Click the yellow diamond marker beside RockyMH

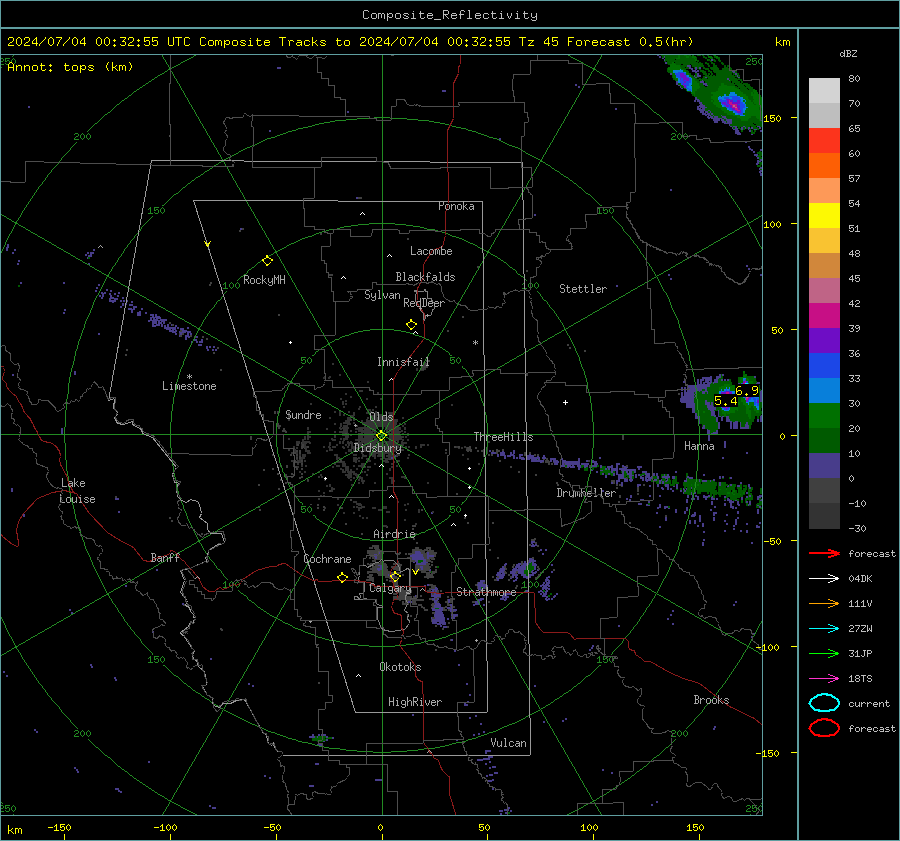[267, 261]
